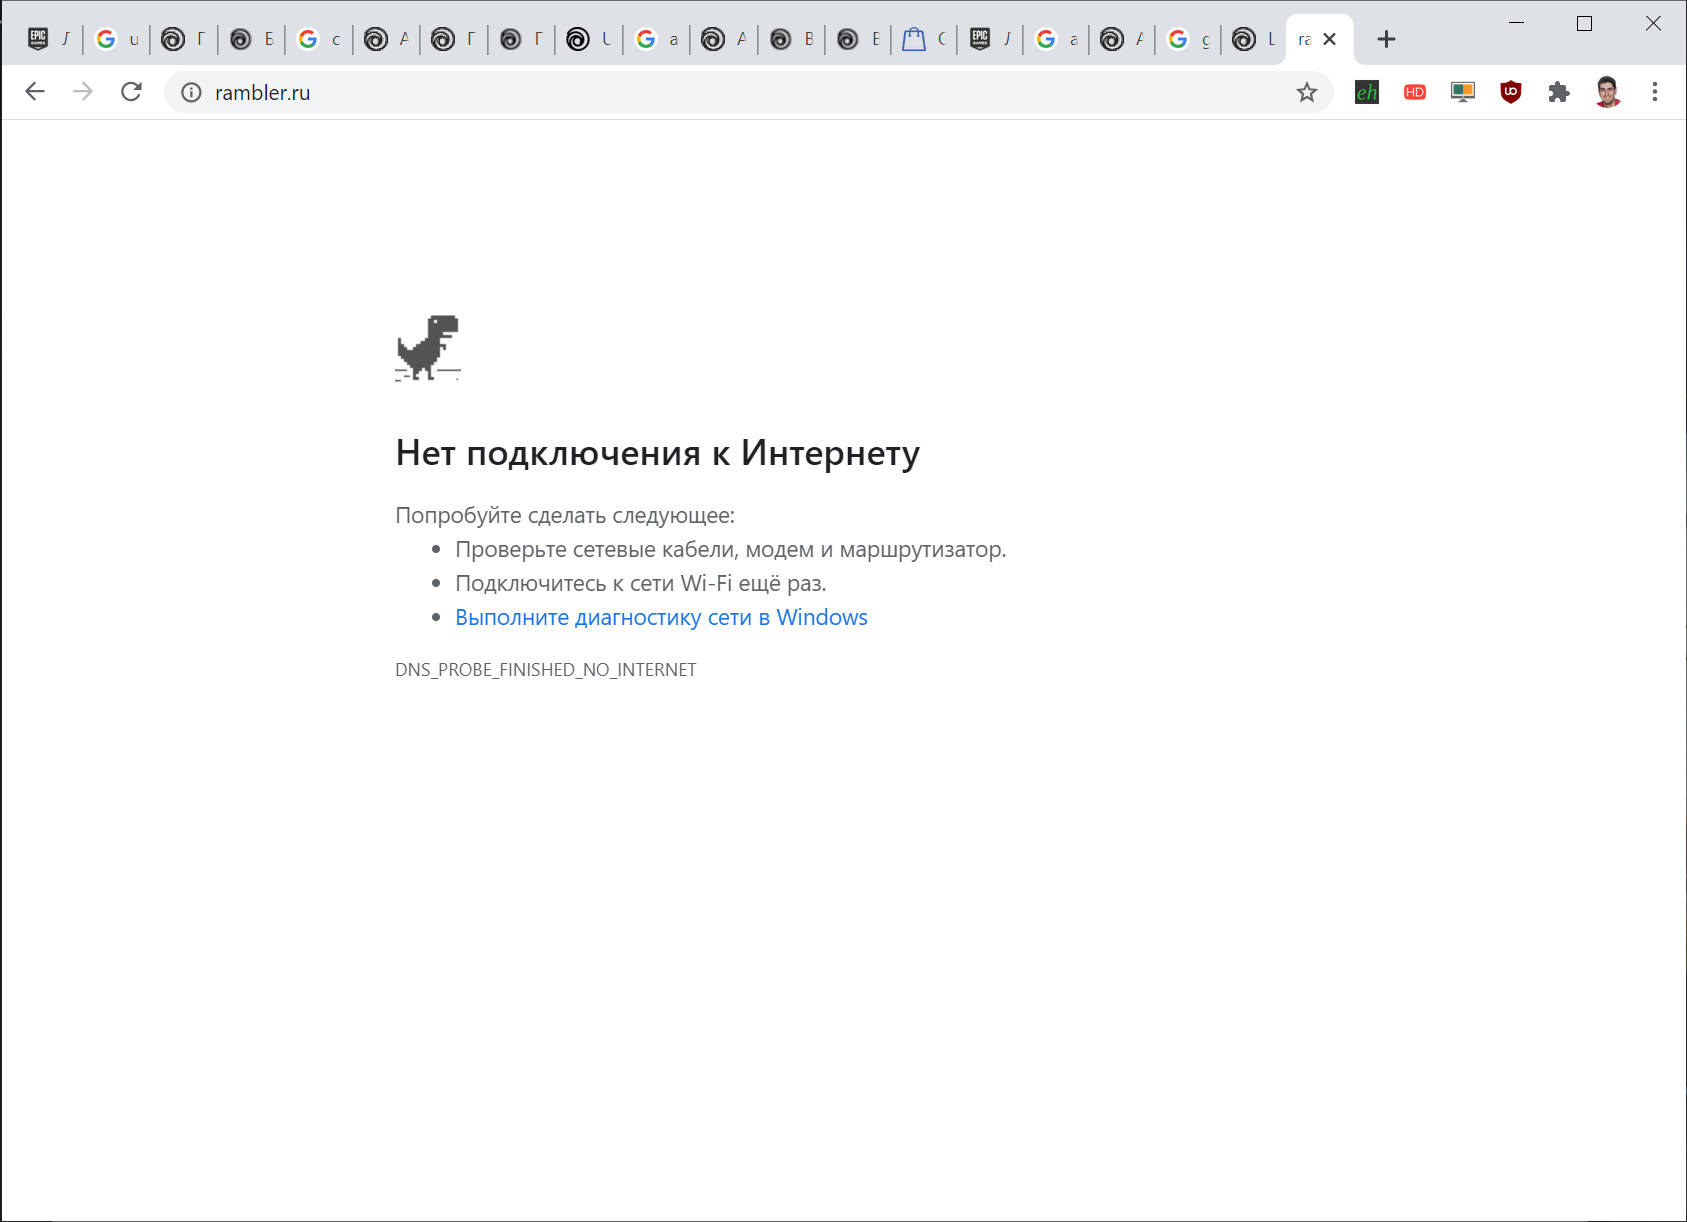1687x1222 pixels.
Task: Click the rambler.ru address bar
Action: pyautogui.click(x=748, y=92)
